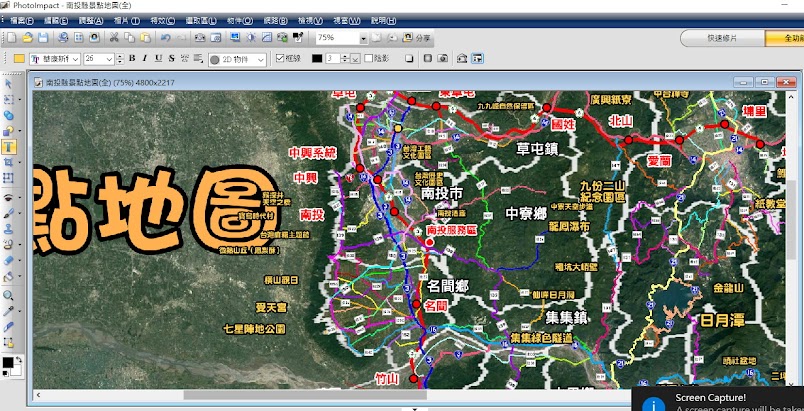This screenshot has width=804, height=411.
Task: Toggle Italic text formatting
Action: (x=145, y=58)
